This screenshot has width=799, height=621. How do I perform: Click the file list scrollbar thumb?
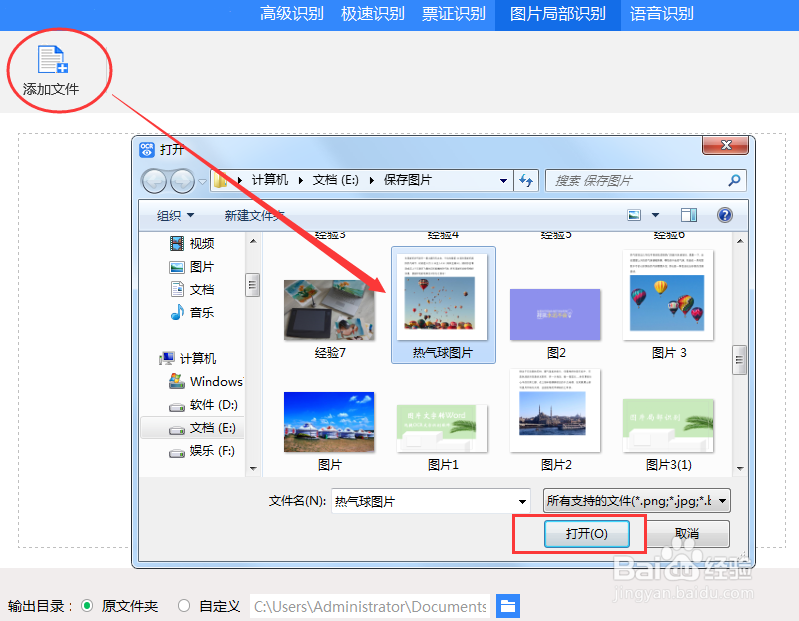[x=739, y=360]
